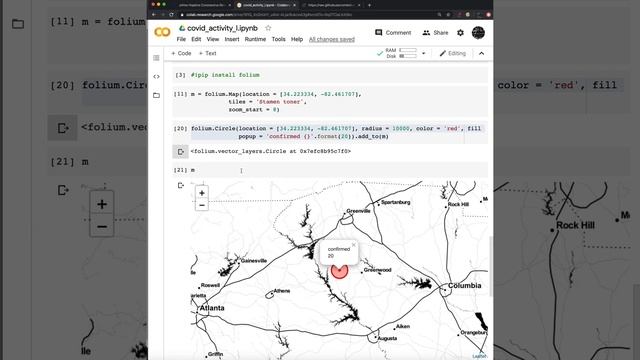Select the folium.Map code cell

point(330,102)
